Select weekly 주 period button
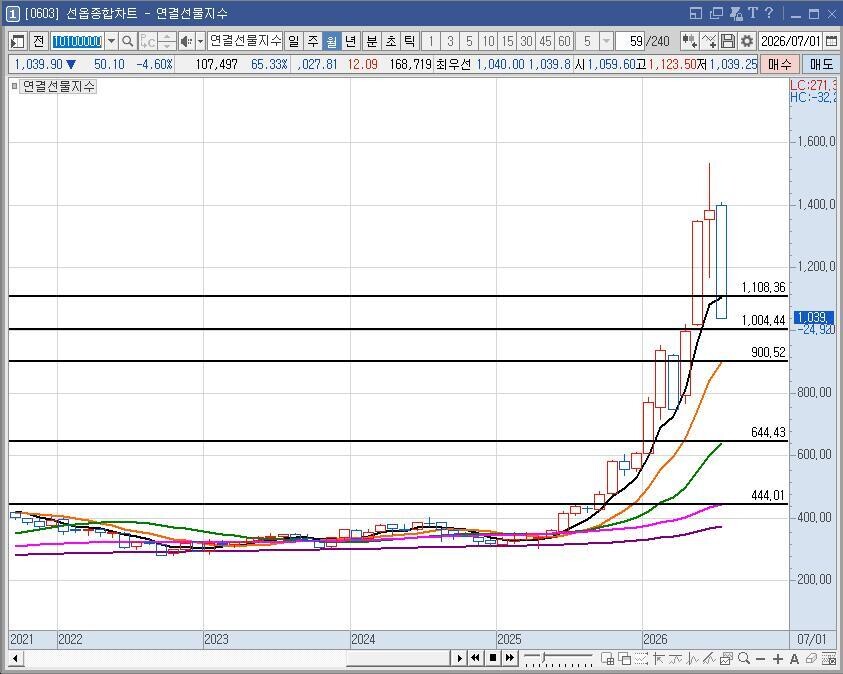The image size is (843, 674). 313,41
